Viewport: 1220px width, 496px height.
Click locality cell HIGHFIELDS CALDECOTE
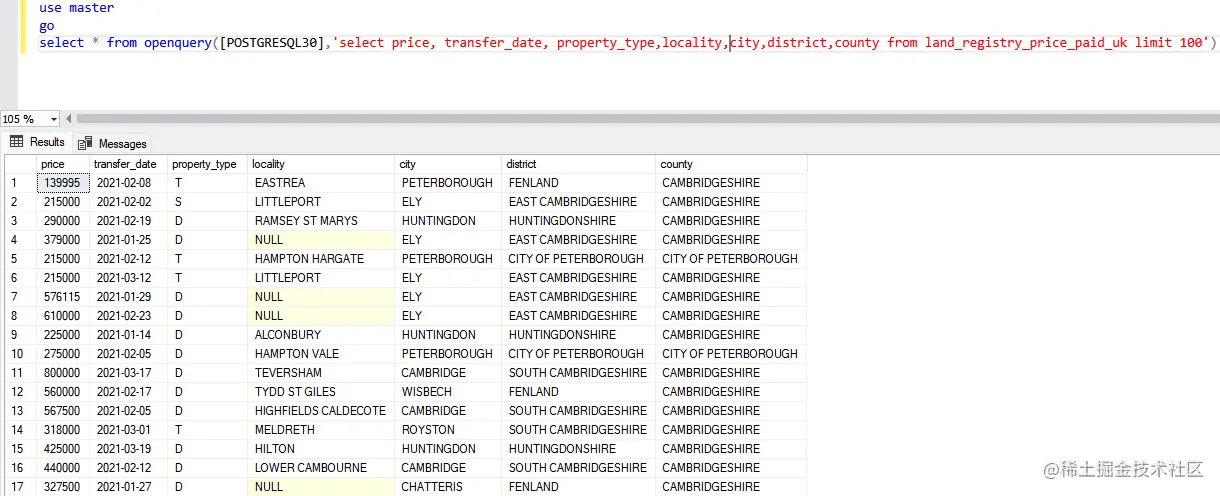click(321, 411)
